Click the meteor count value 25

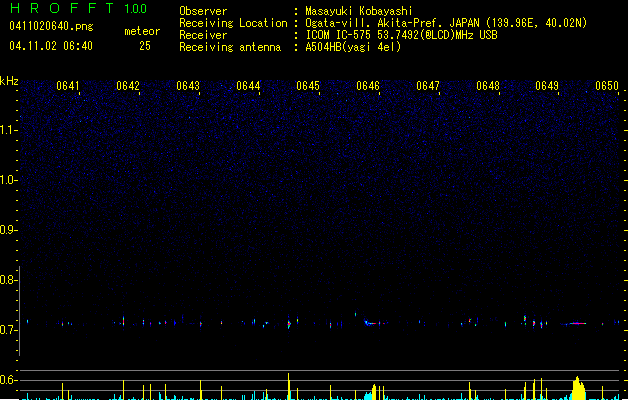click(x=145, y=46)
